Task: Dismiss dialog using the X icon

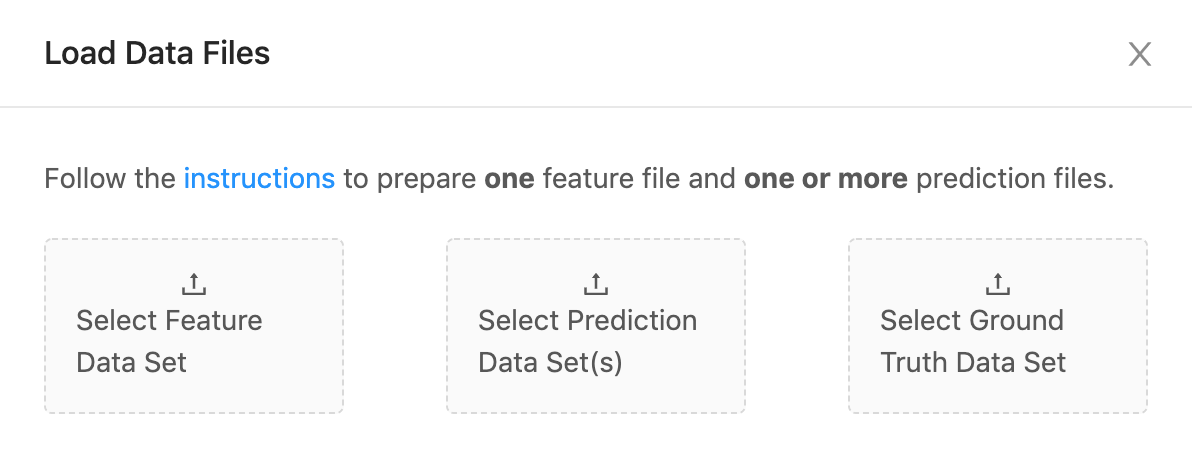Action: 1139,54
